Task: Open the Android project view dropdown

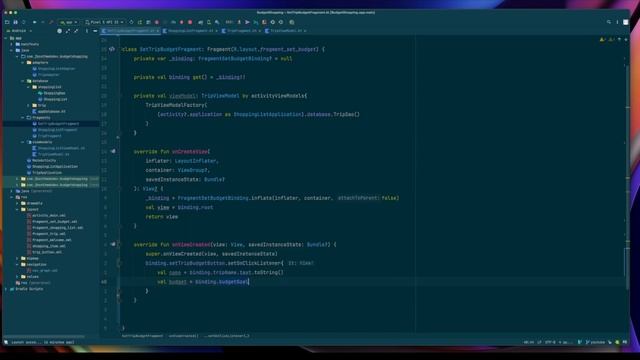Action: (x=19, y=31)
